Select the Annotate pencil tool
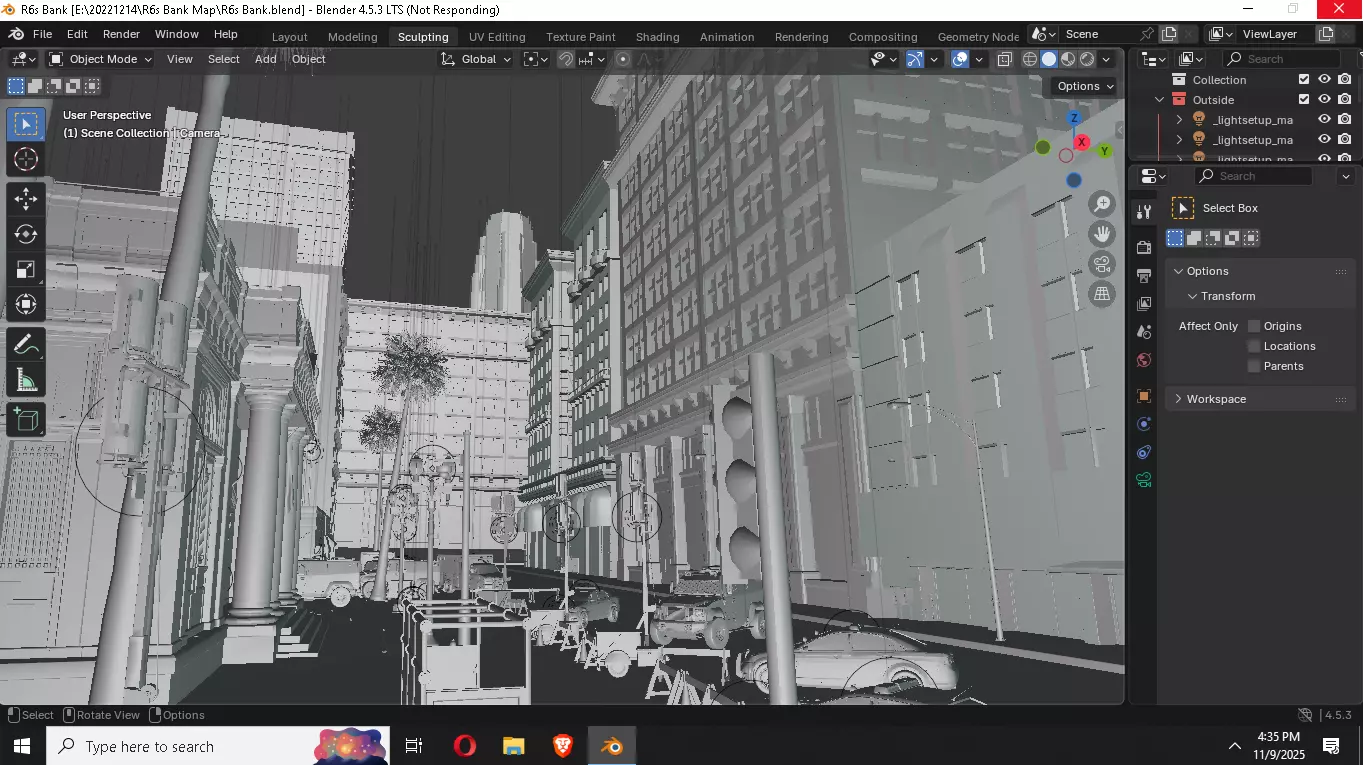This screenshot has width=1363, height=765. 26,345
